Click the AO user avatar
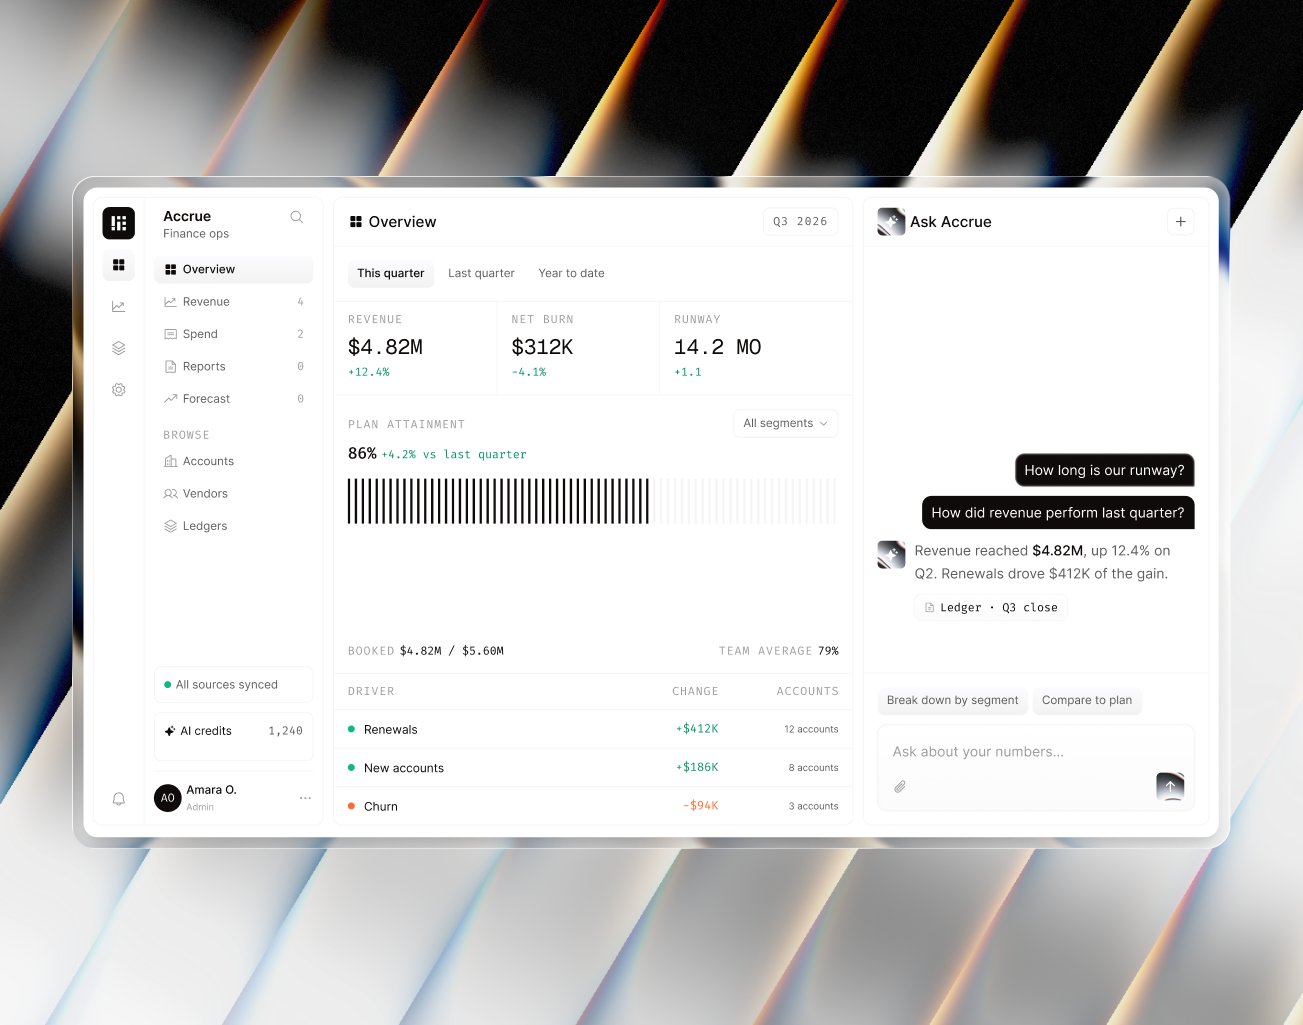Screen dimensions: 1303x1025 168,798
